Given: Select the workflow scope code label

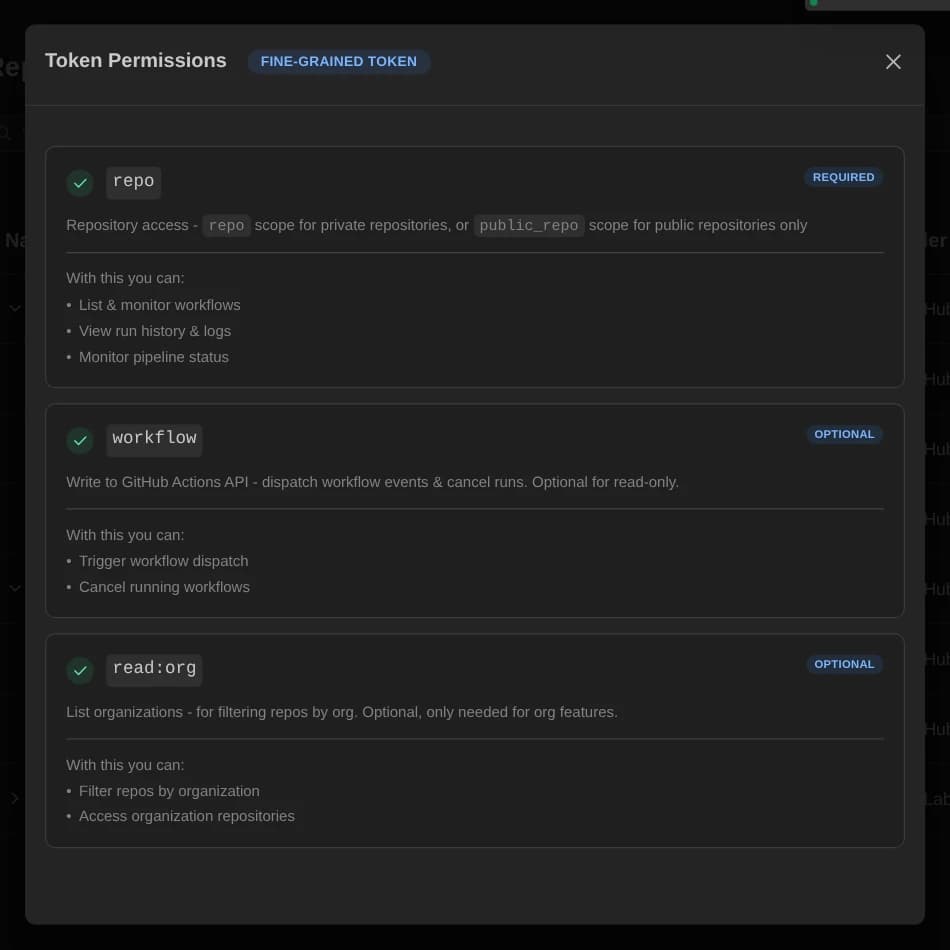Looking at the screenshot, I should click(x=154, y=440).
